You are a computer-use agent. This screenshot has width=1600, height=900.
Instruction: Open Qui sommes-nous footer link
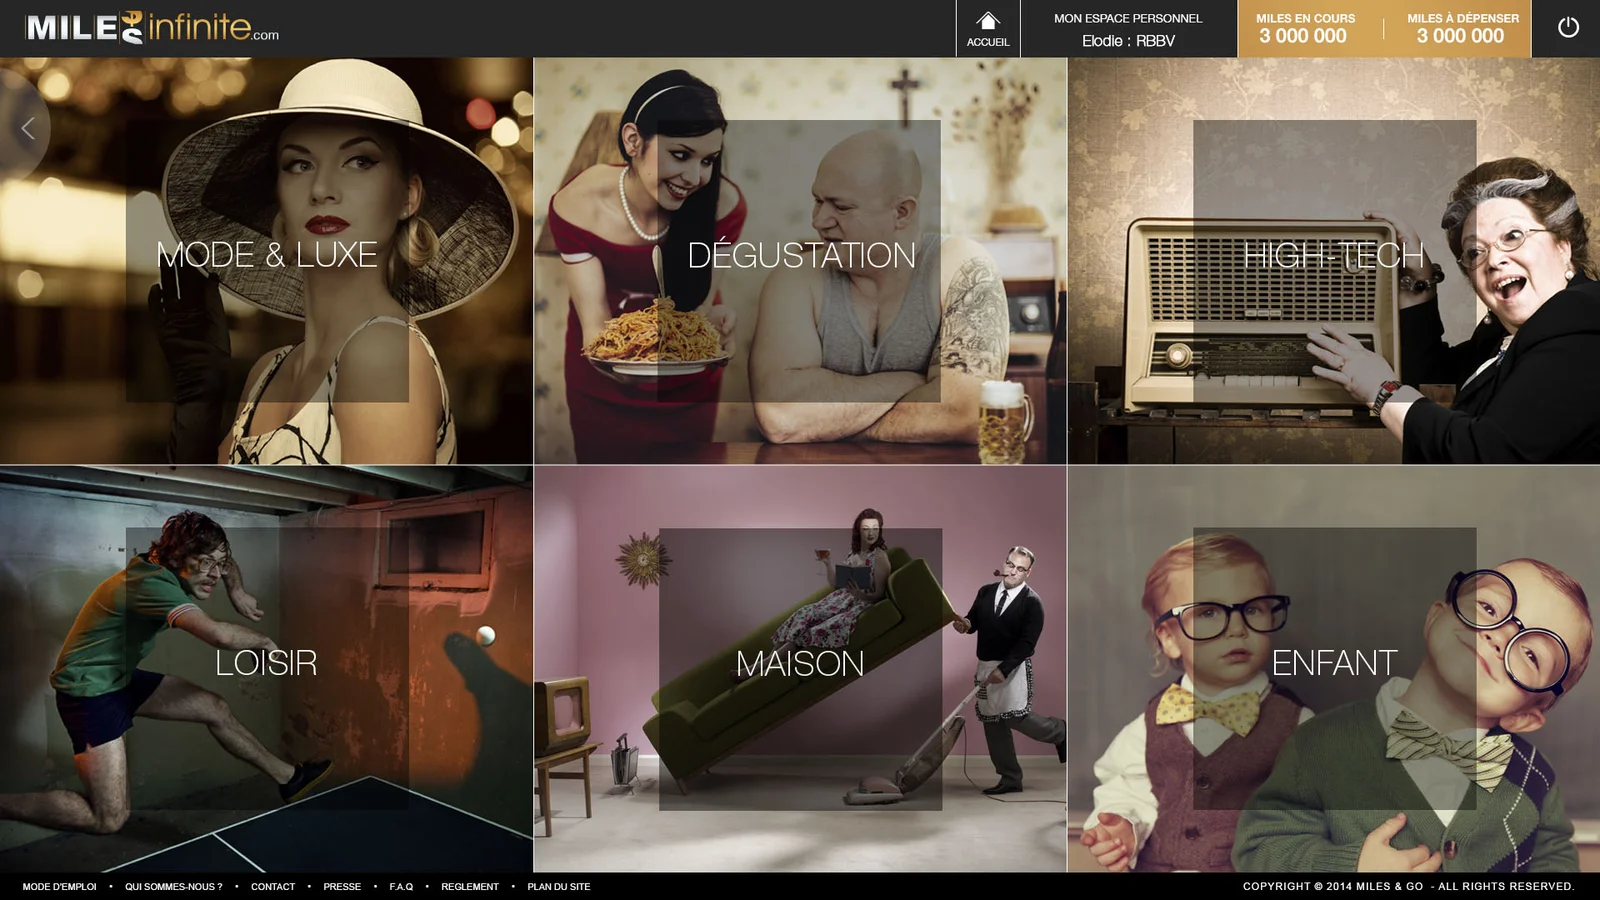coord(173,887)
